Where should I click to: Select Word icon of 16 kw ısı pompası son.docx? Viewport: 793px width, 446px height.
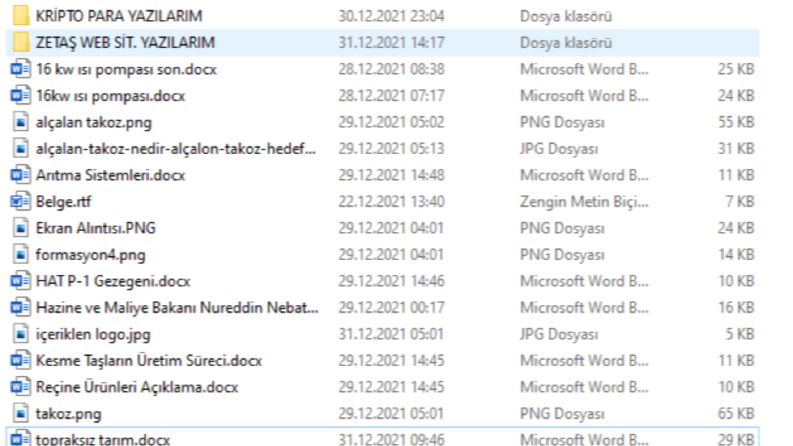pyautogui.click(x=20, y=69)
